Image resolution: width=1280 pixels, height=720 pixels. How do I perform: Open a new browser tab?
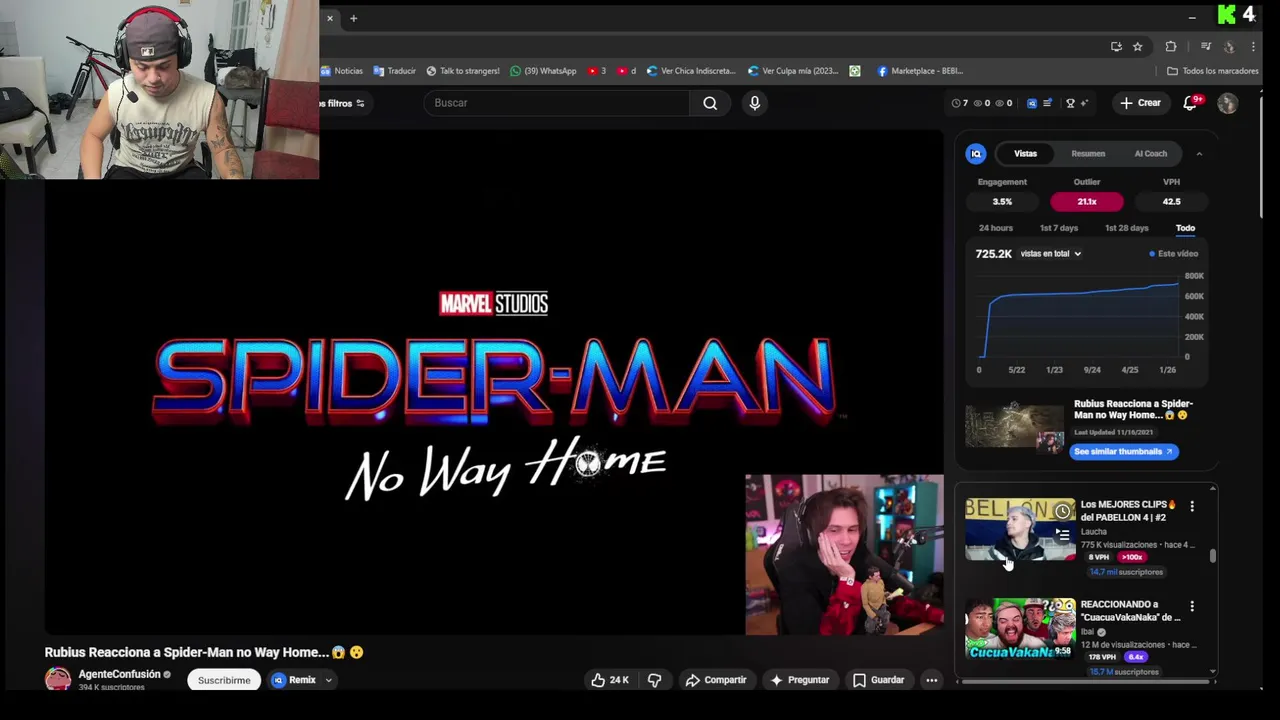pyautogui.click(x=353, y=18)
